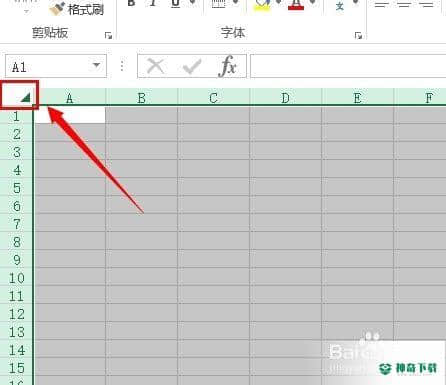Cancel entry with the X icon
Viewport: 446px width, 385px height.
point(155,66)
